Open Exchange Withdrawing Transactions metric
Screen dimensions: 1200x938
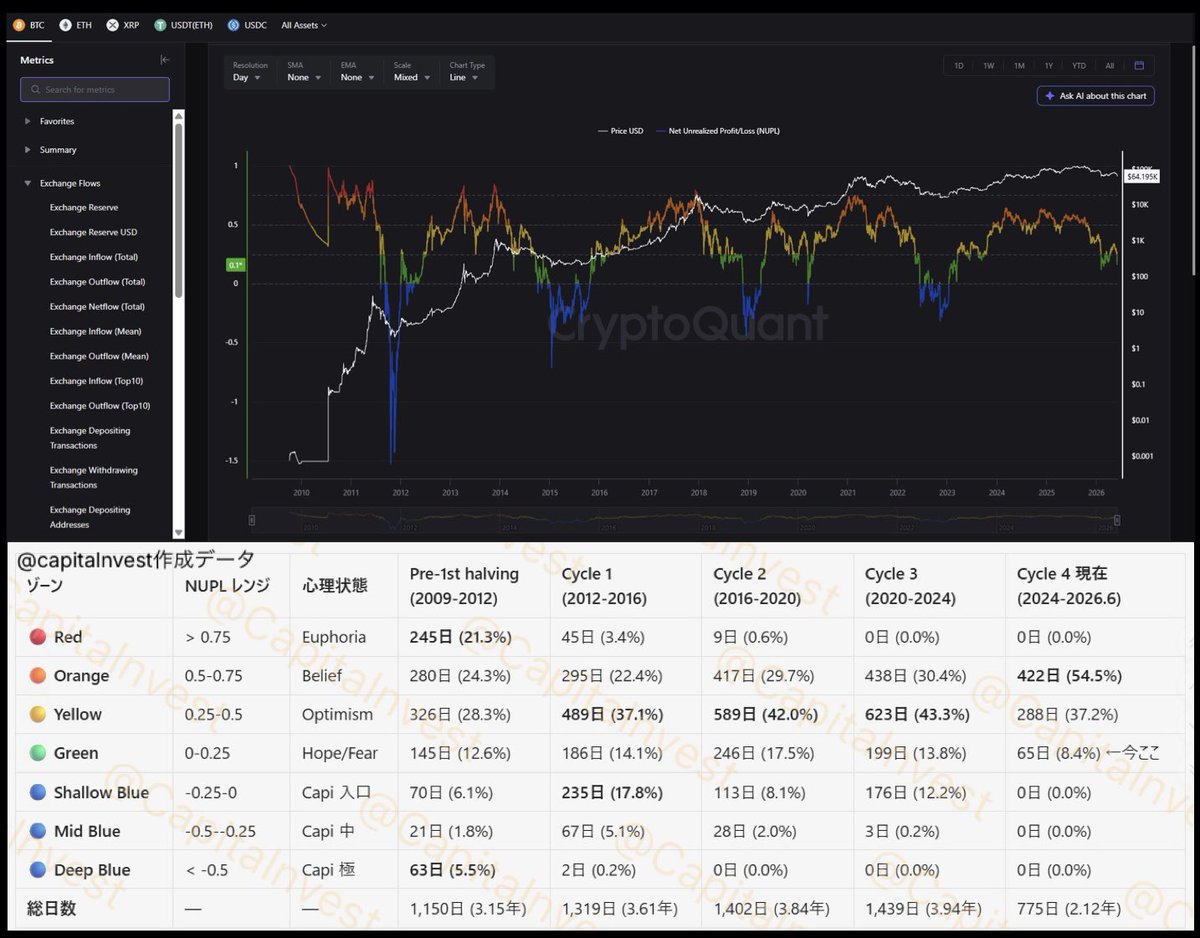(94, 477)
